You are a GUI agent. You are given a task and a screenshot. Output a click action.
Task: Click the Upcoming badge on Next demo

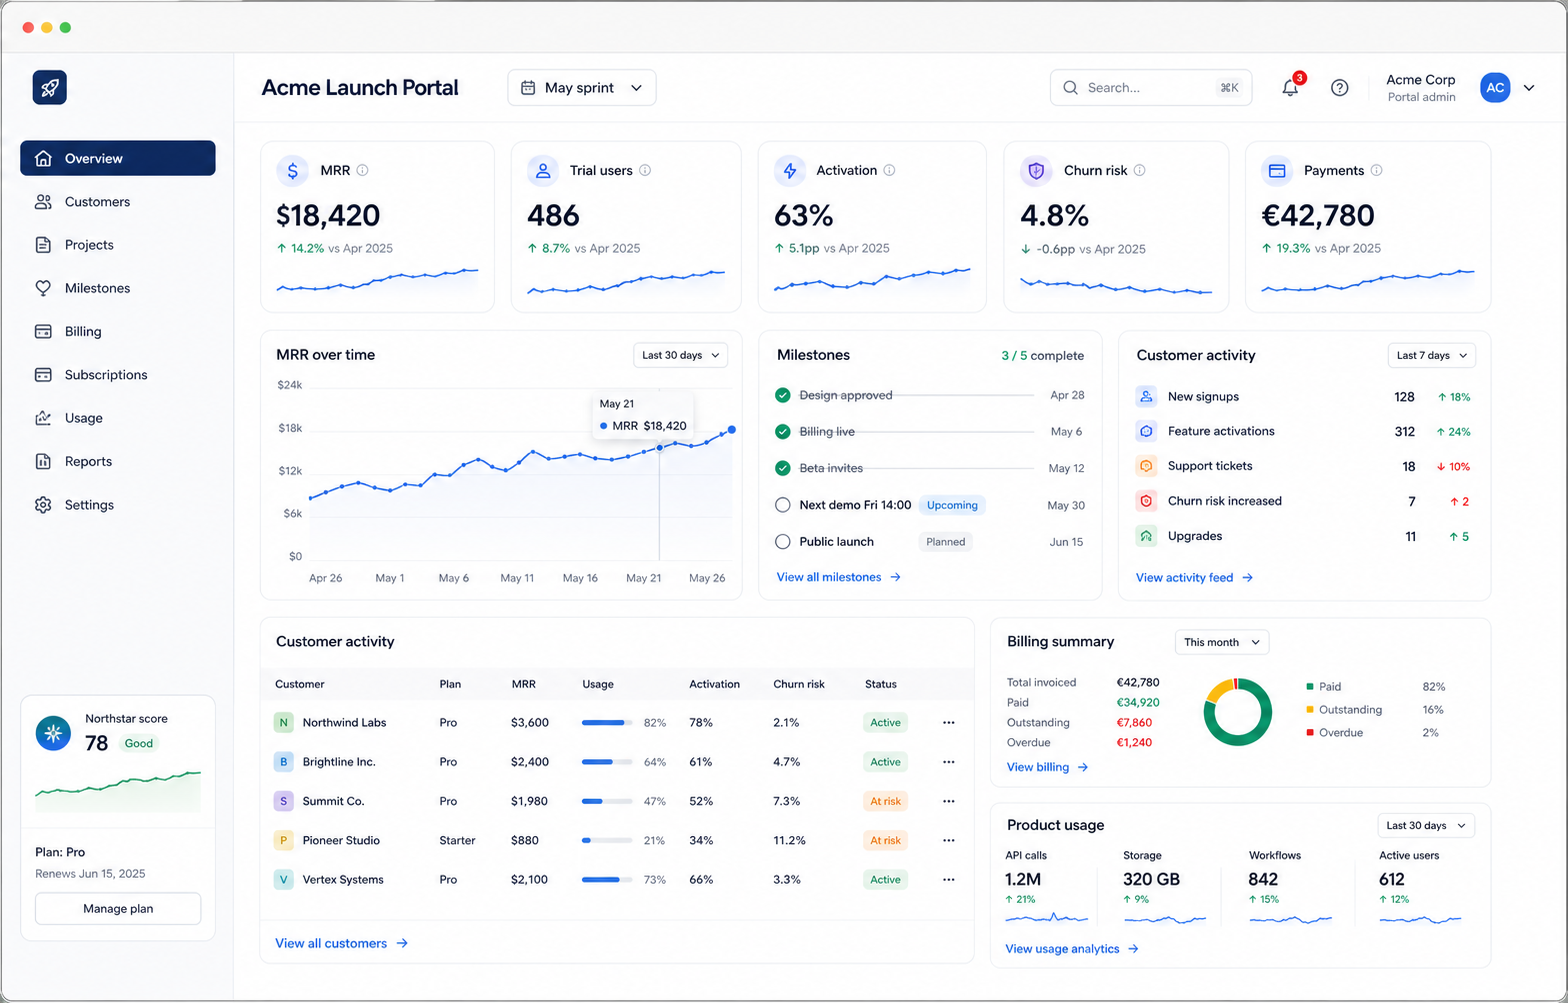click(x=952, y=505)
